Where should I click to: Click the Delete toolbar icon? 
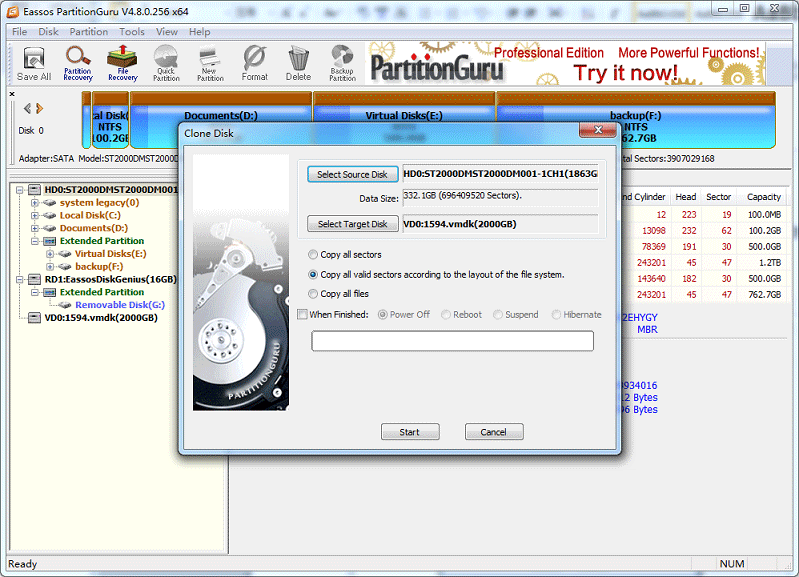(298, 64)
